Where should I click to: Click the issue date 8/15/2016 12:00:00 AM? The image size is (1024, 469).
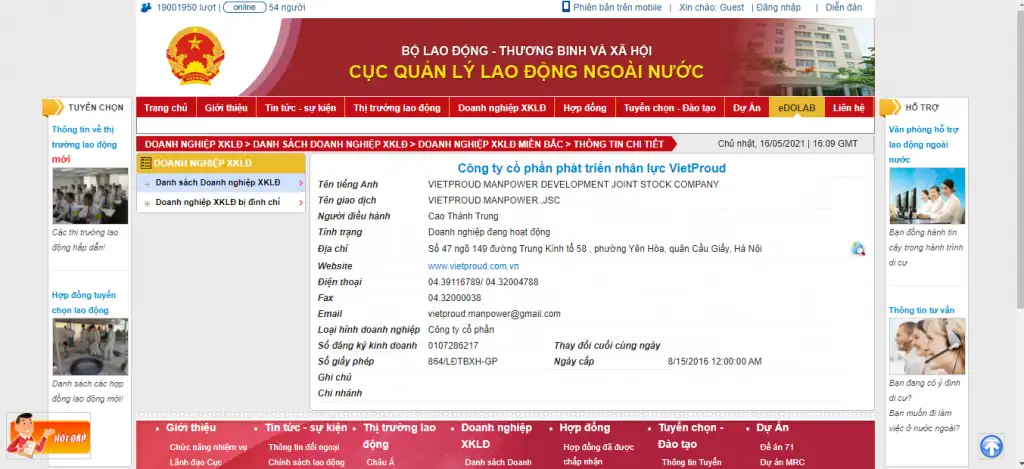pos(714,361)
